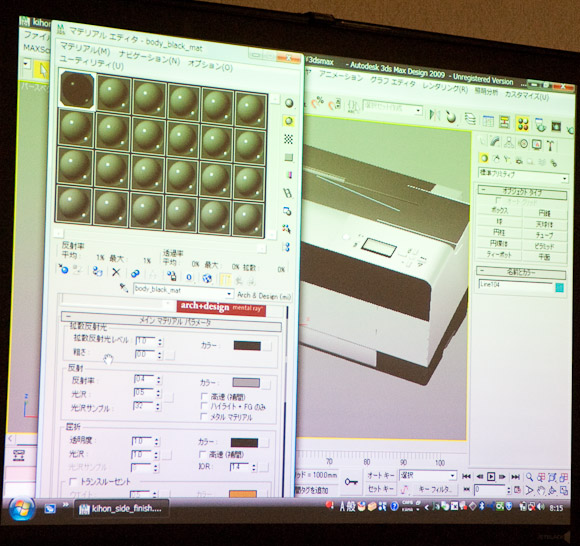This screenshot has height=546, width=580.
Task: Click the チューブ primitive button
Action: pyautogui.click(x=544, y=235)
